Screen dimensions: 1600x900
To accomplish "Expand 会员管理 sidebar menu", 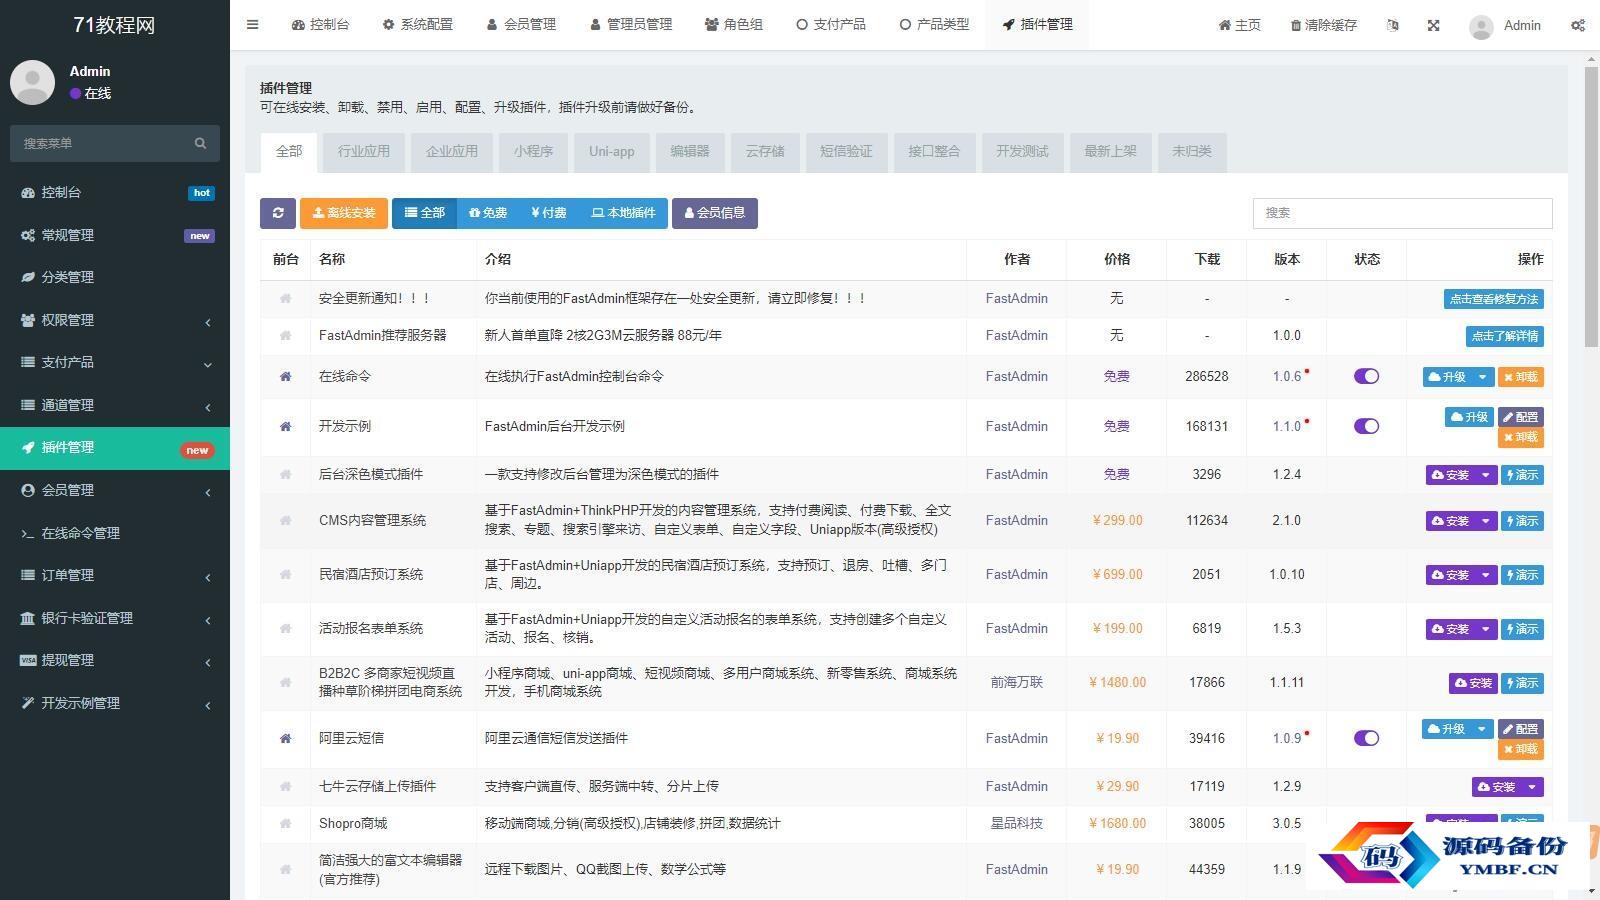I will pyautogui.click(x=115, y=490).
